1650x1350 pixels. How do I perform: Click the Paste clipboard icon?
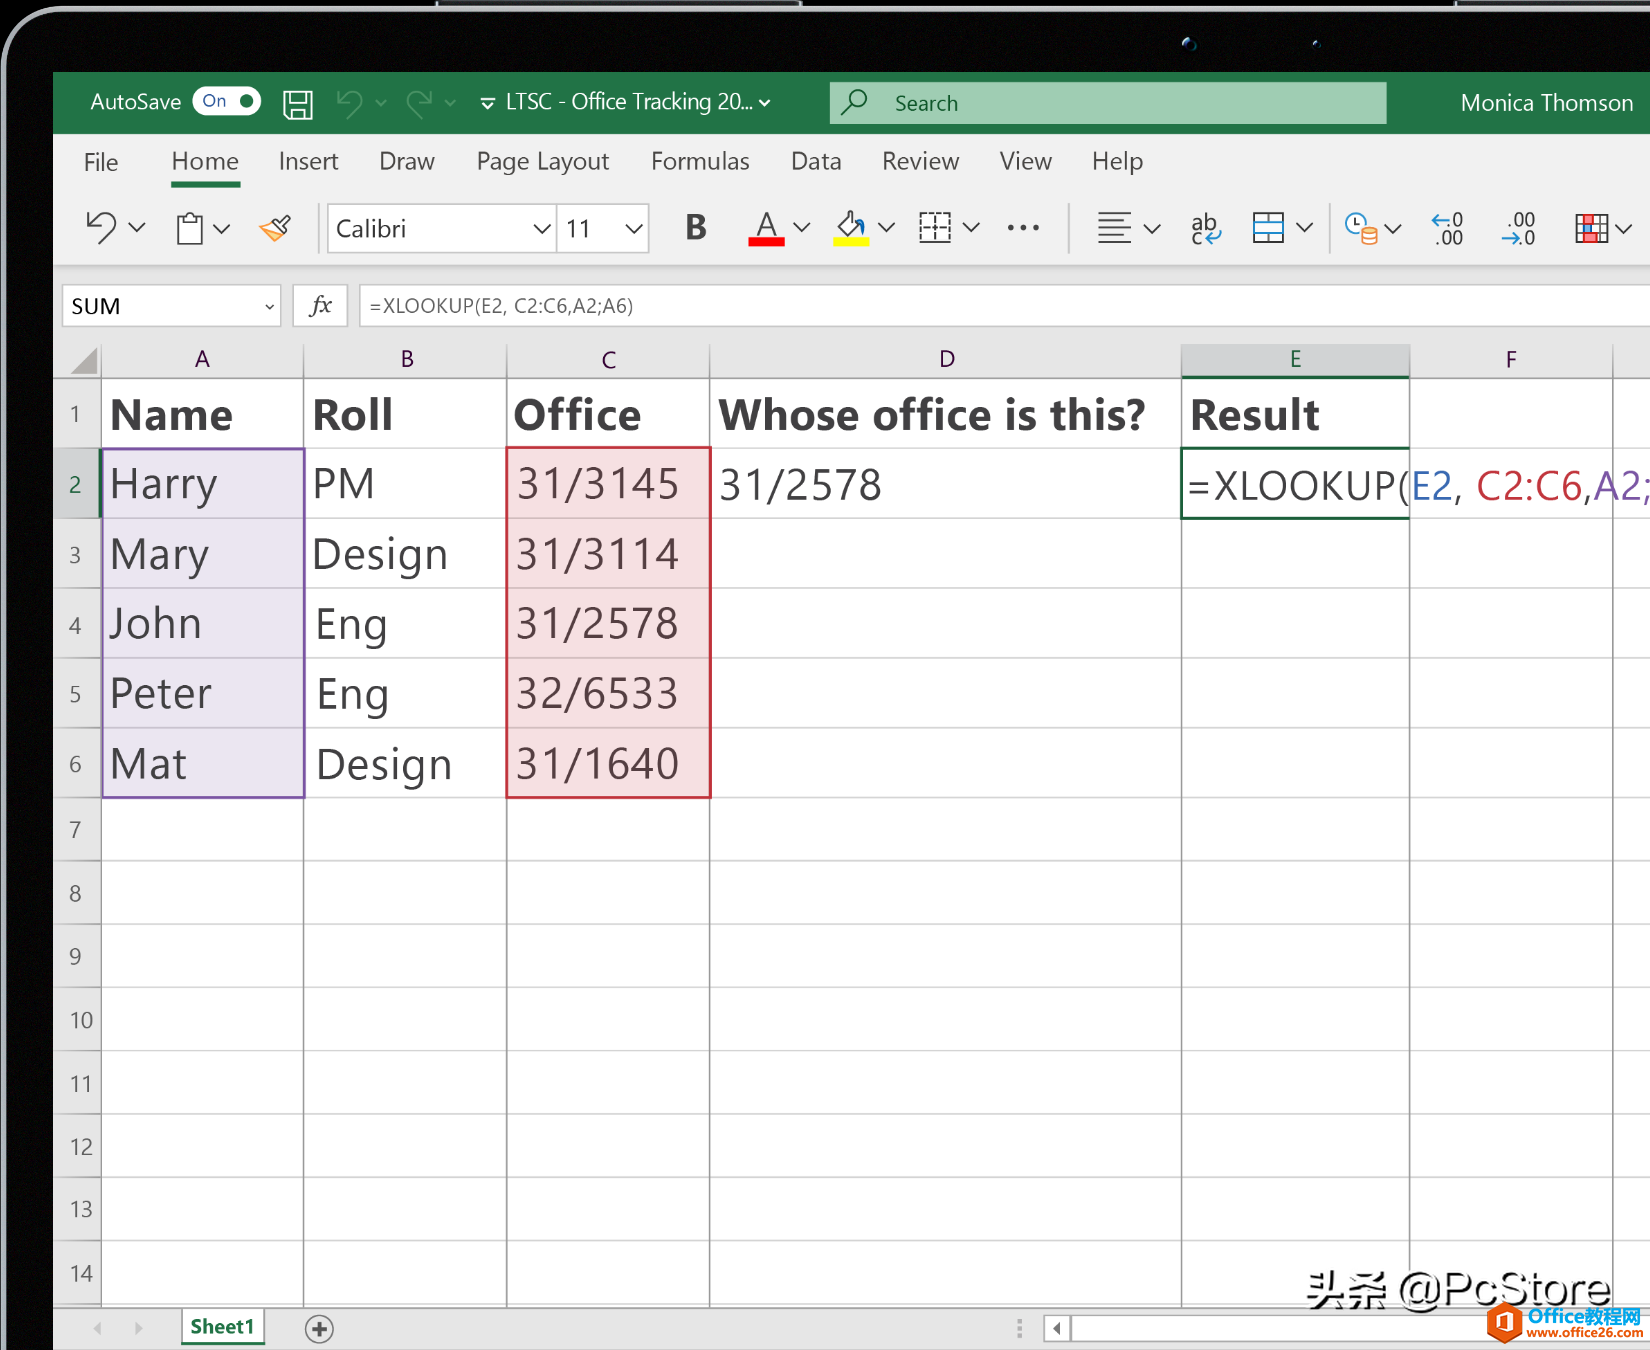(190, 228)
